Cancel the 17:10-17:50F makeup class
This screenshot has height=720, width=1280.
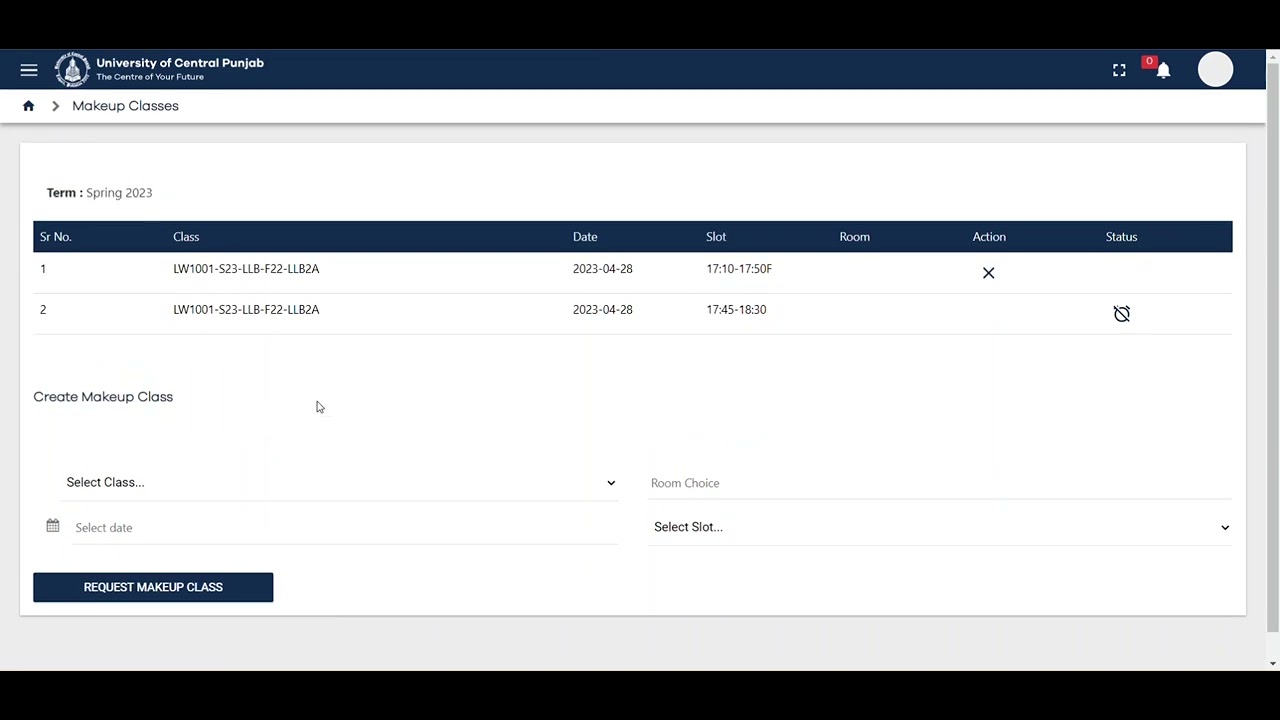[988, 273]
